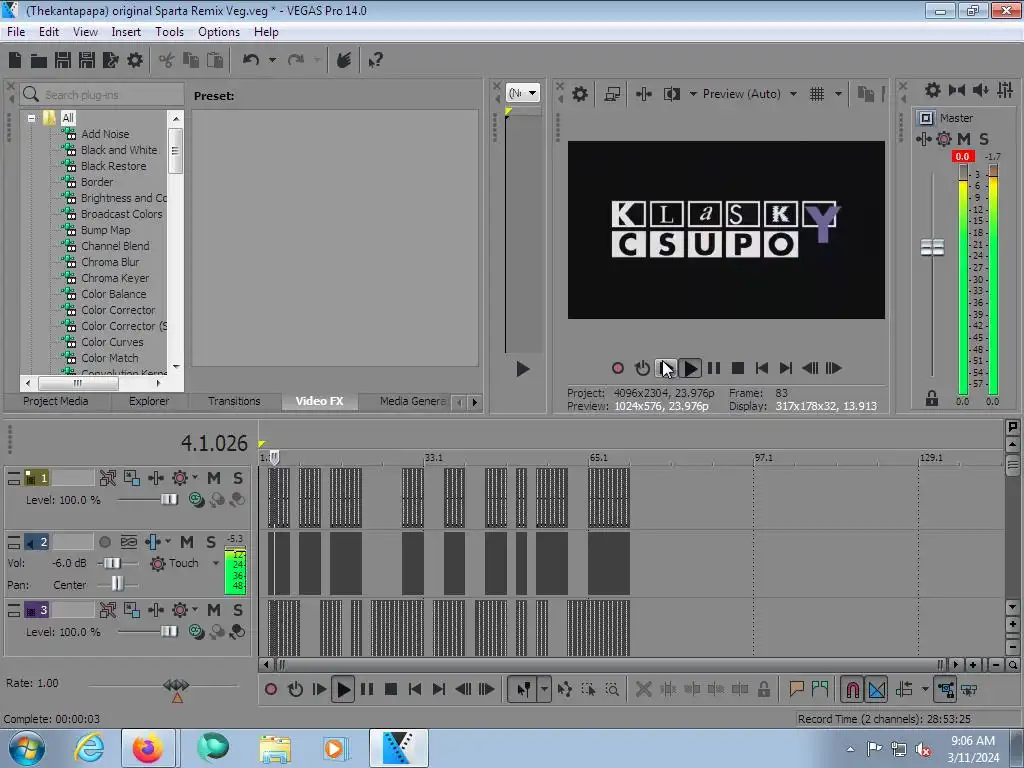This screenshot has height=768, width=1024.
Task: Open the Undo history dropdown arrow
Action: click(x=272, y=60)
